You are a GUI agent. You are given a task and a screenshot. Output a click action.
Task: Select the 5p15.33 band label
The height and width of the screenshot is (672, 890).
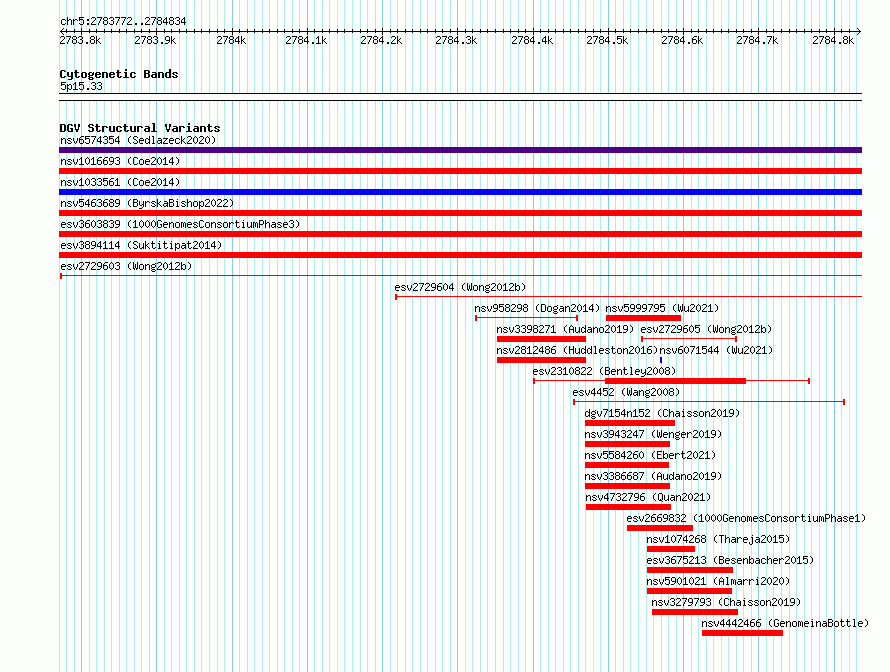click(81, 86)
